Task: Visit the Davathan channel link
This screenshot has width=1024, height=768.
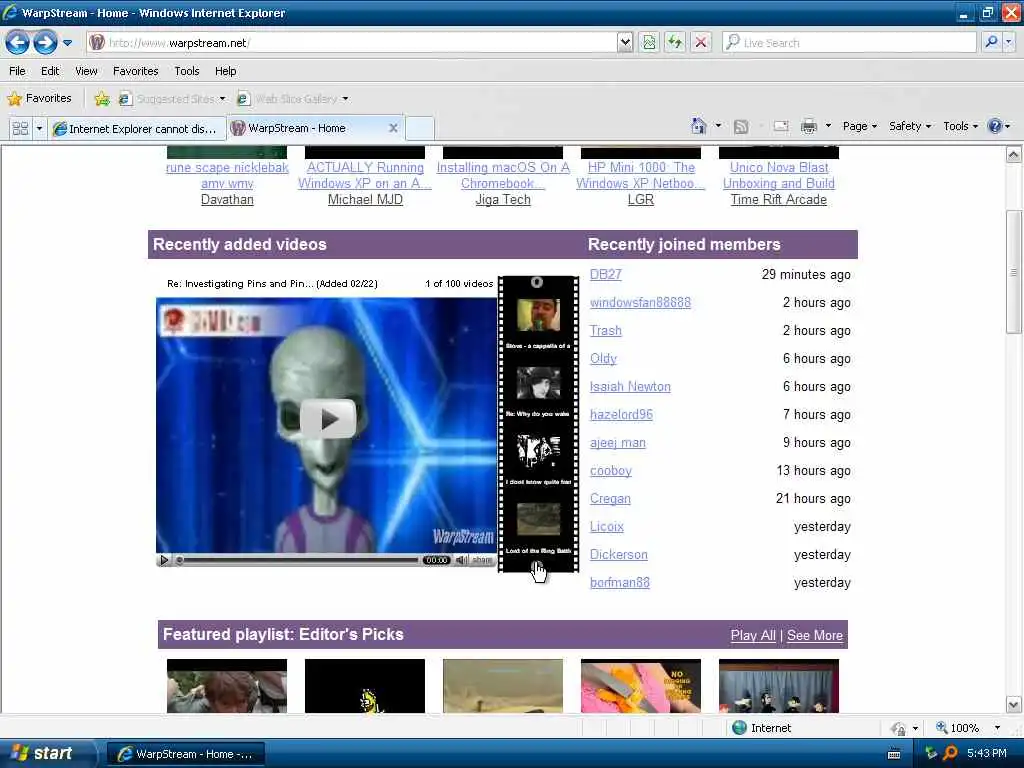Action: coord(227,200)
